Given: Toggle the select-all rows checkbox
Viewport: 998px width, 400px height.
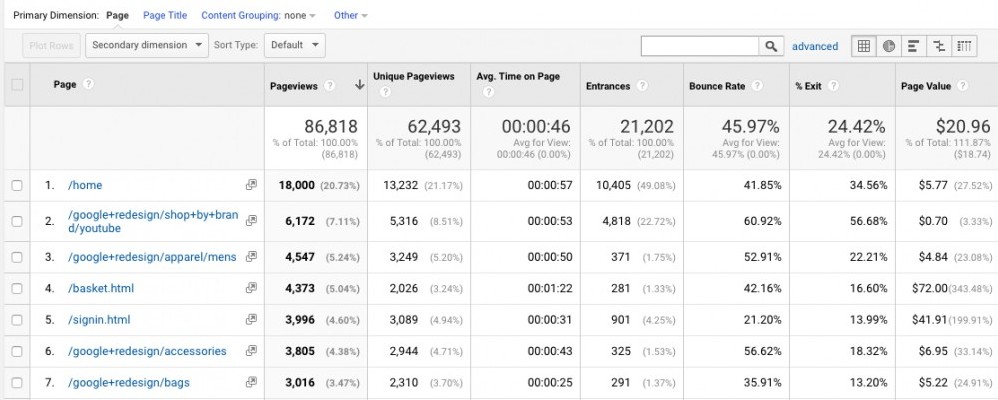Looking at the screenshot, I should [17, 84].
